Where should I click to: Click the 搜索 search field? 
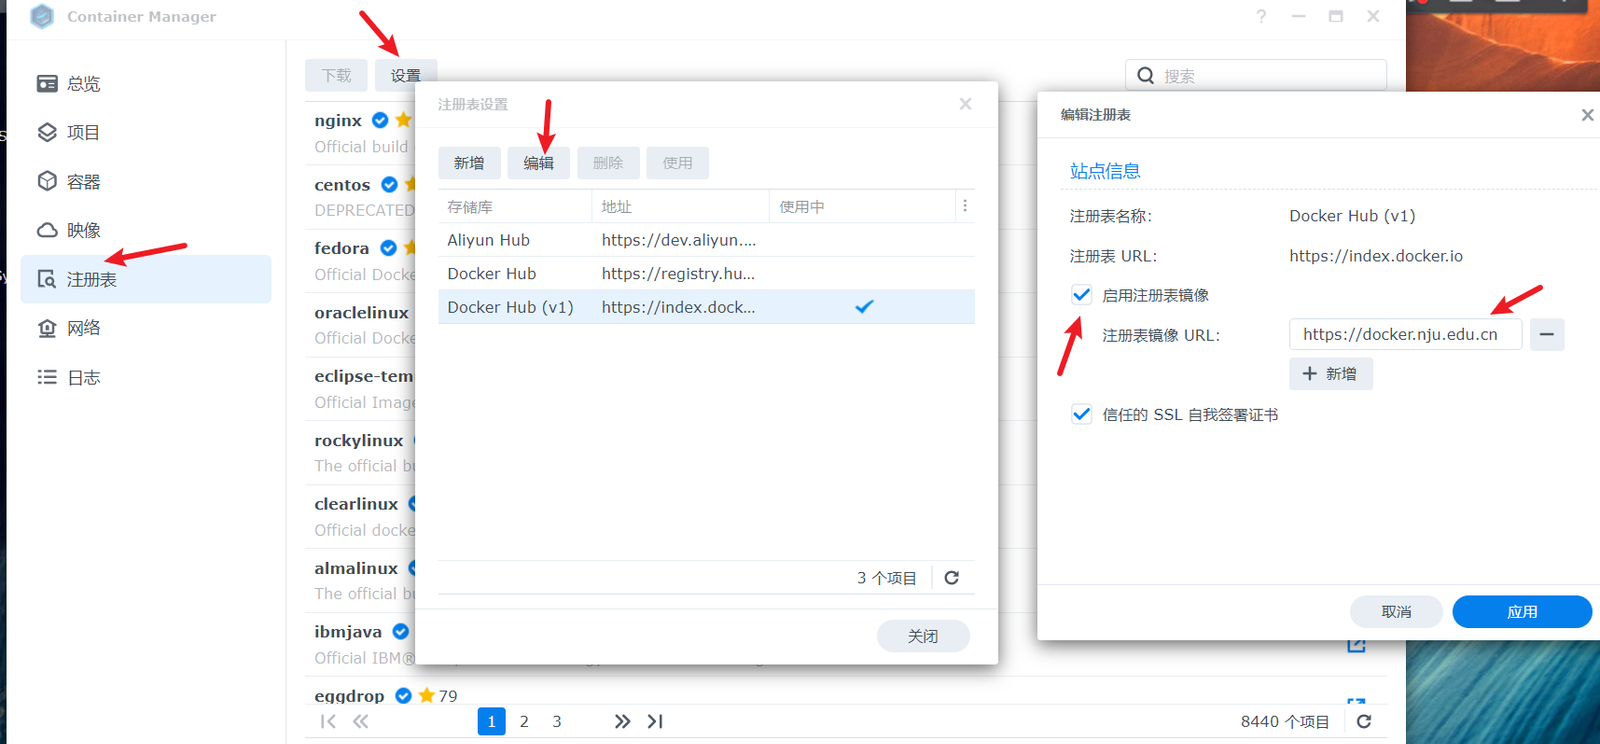point(1256,75)
